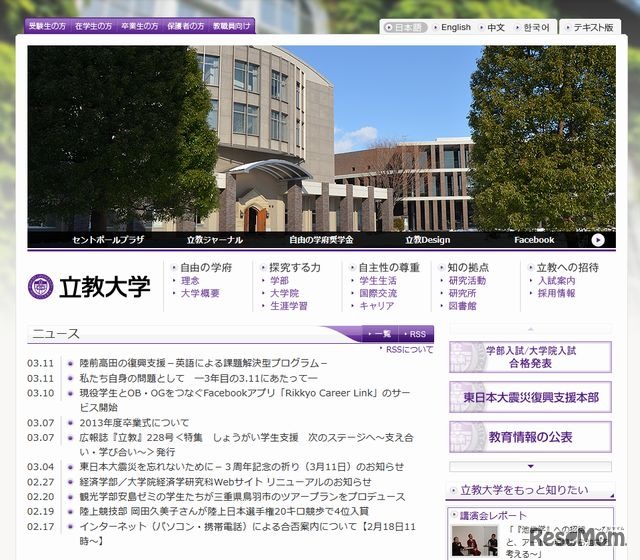Image resolution: width=640 pixels, height=560 pixels.
Task: Open news 2013年度卒業式について
Action: pos(134,423)
